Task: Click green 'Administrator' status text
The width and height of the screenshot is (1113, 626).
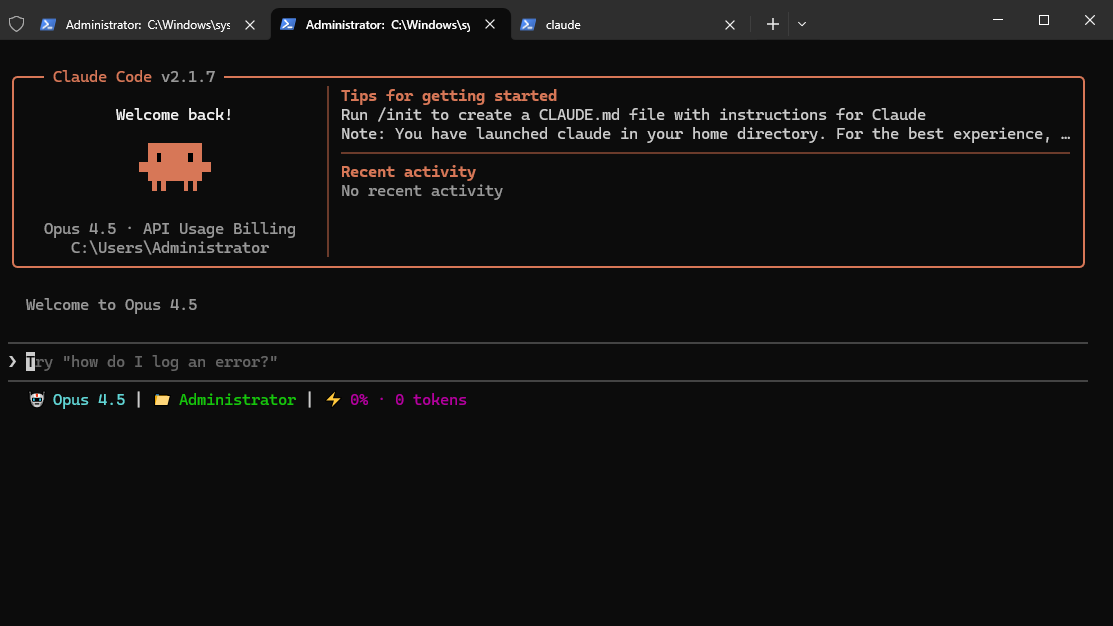Action: [x=237, y=400]
